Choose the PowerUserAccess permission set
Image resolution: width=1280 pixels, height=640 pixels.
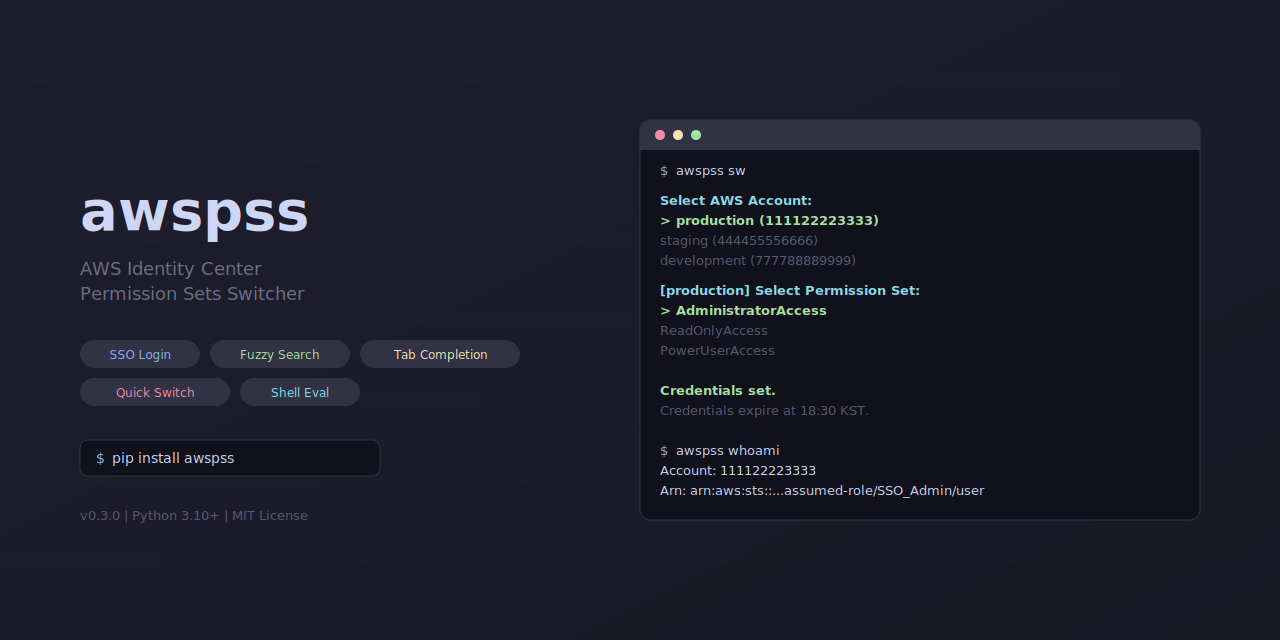717,351
